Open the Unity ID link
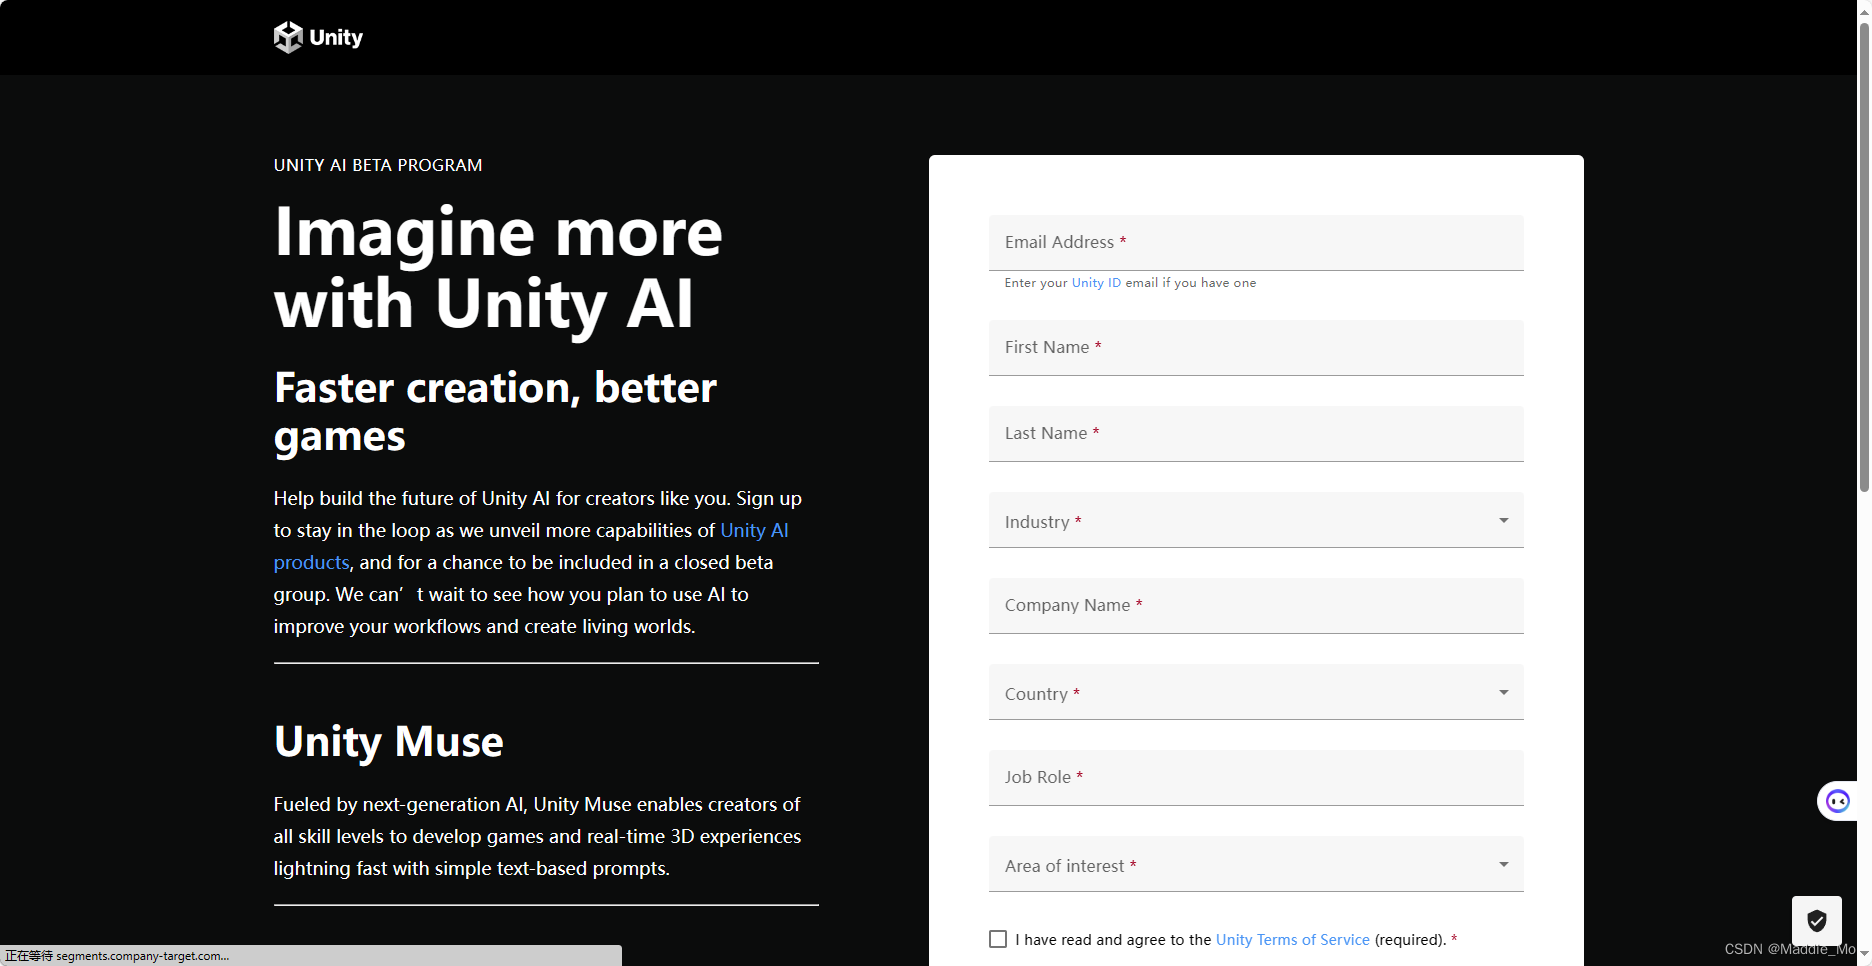 [x=1096, y=283]
